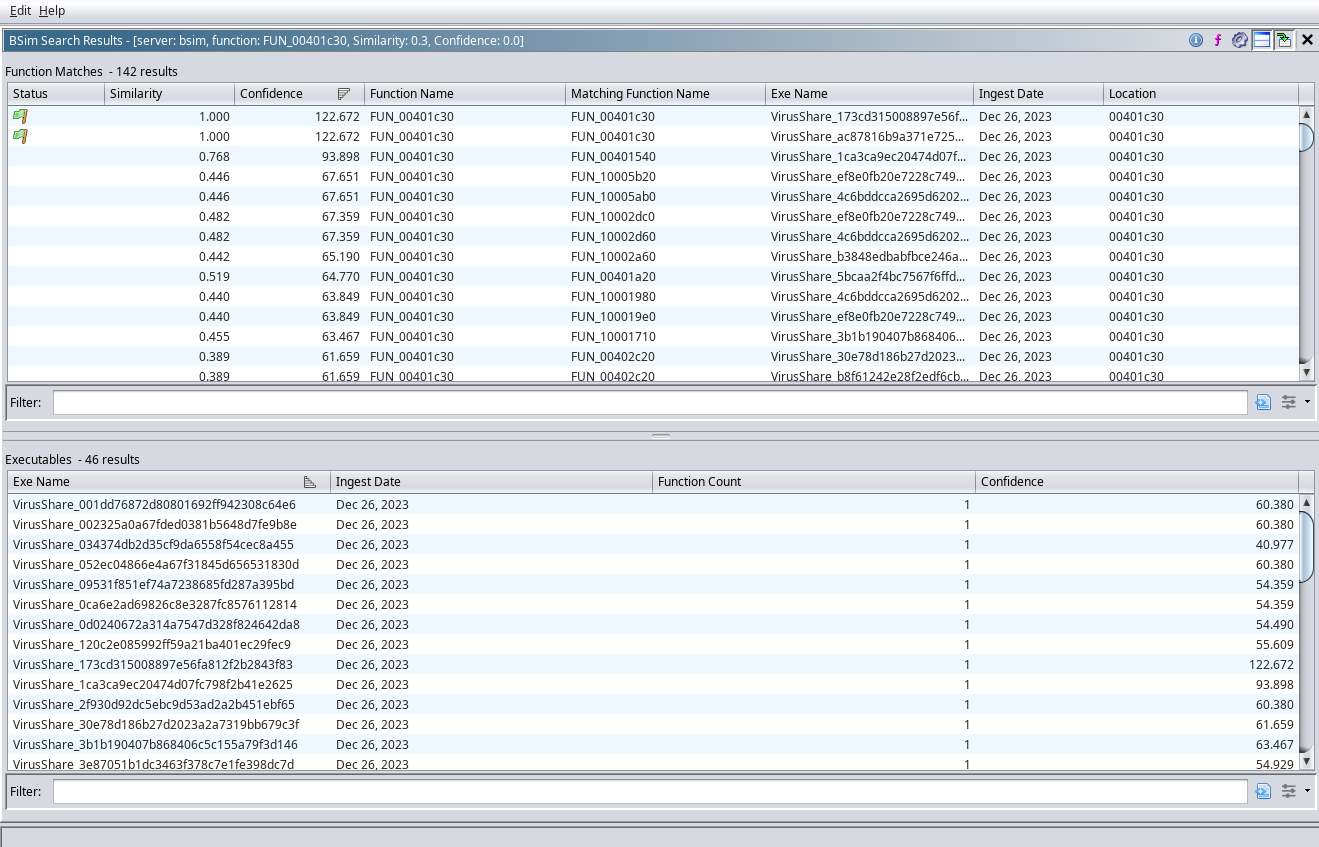Sort by the Similarity column header
This screenshot has height=847, width=1319.
pos(170,94)
